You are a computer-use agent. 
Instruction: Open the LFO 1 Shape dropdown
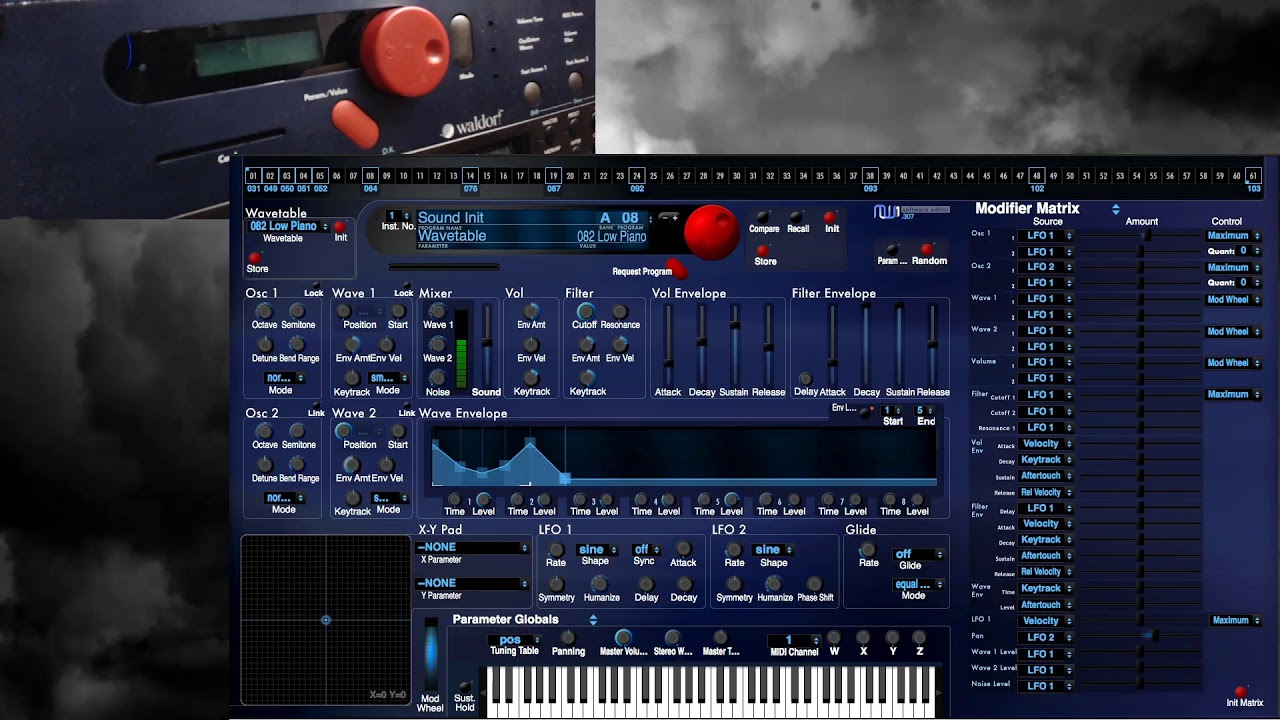(x=598, y=549)
